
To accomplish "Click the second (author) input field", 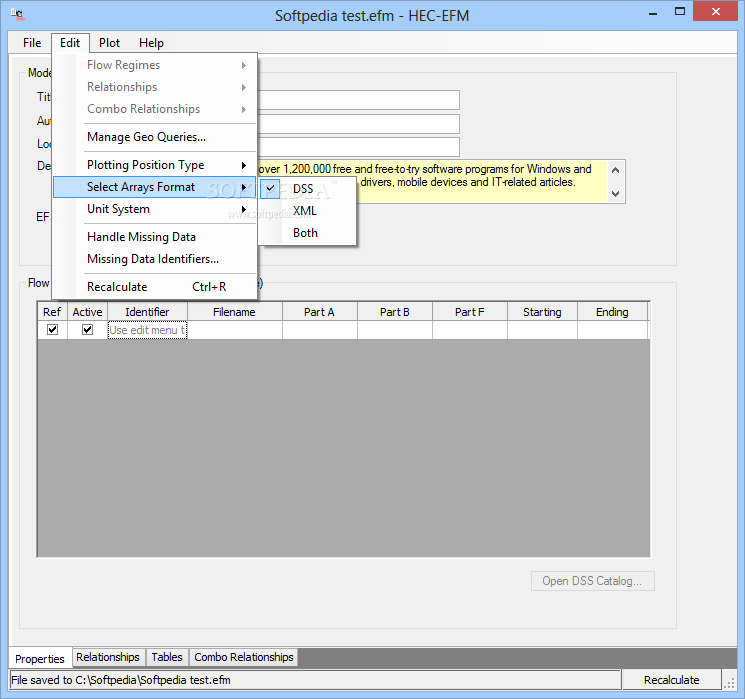I will tap(358, 124).
